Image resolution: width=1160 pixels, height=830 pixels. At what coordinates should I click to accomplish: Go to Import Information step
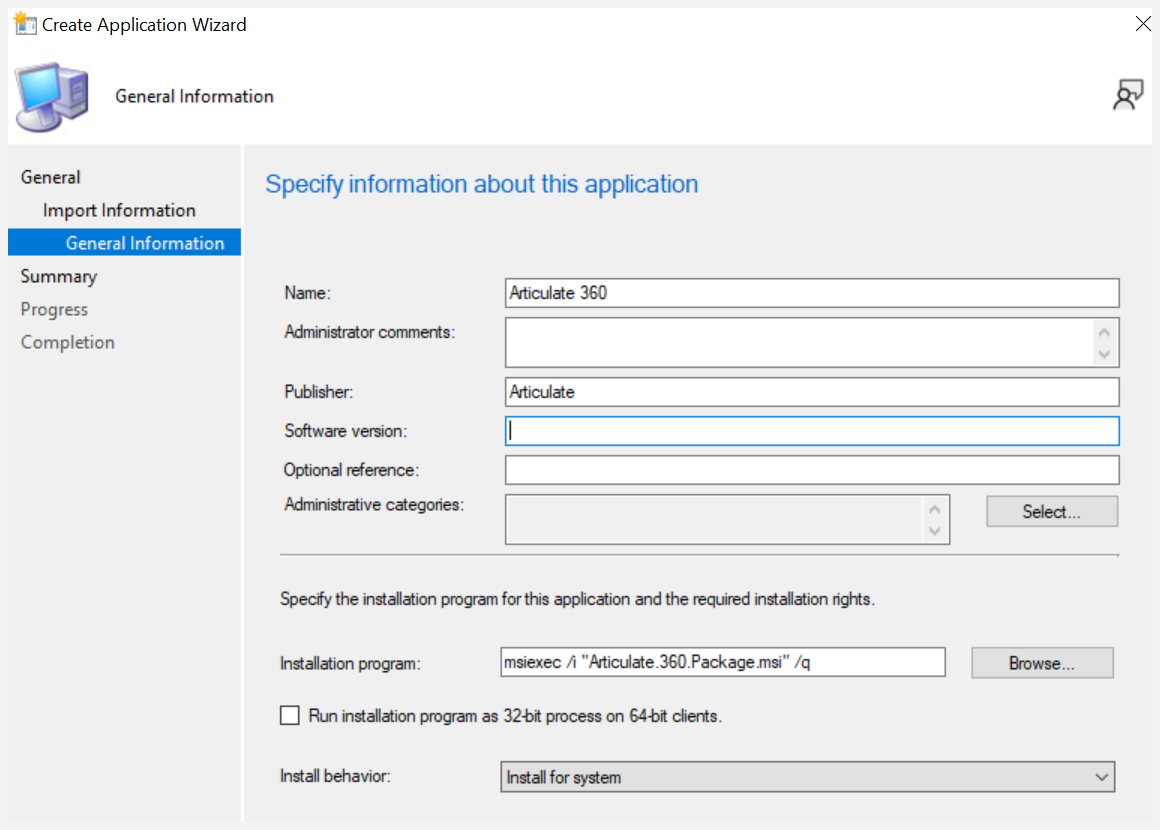tap(119, 211)
